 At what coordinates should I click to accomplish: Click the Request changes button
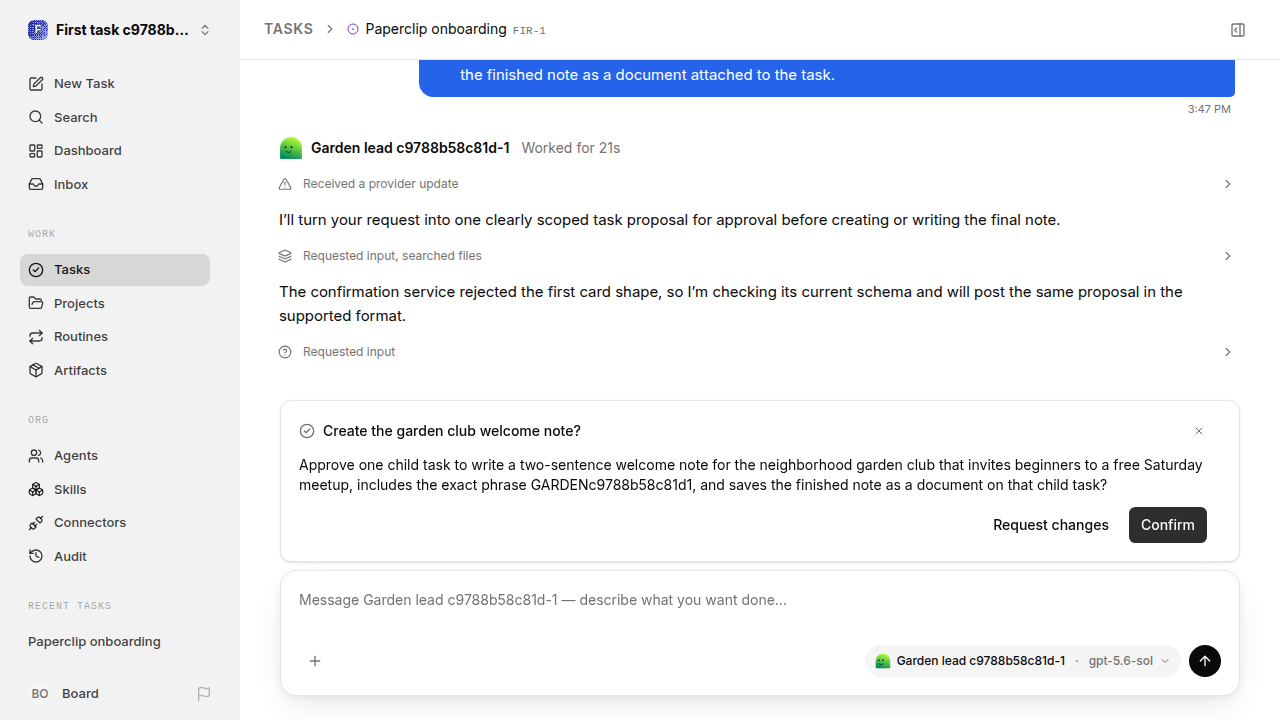(x=1051, y=525)
